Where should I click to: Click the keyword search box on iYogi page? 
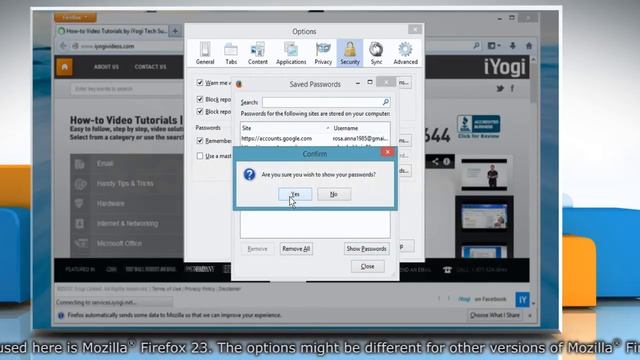[127, 89]
